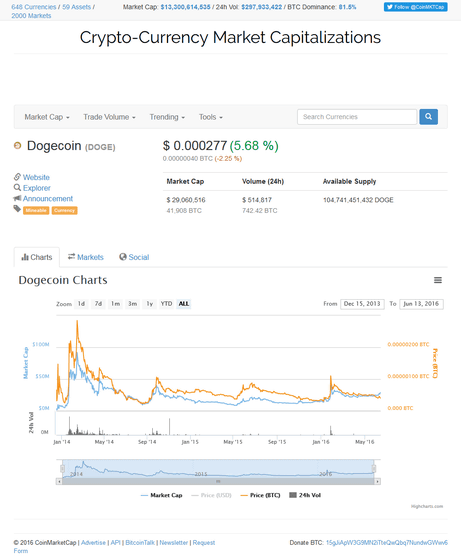This screenshot has width=461, height=560.
Task: Click the navigator right range handle
Action: (x=374, y=469)
